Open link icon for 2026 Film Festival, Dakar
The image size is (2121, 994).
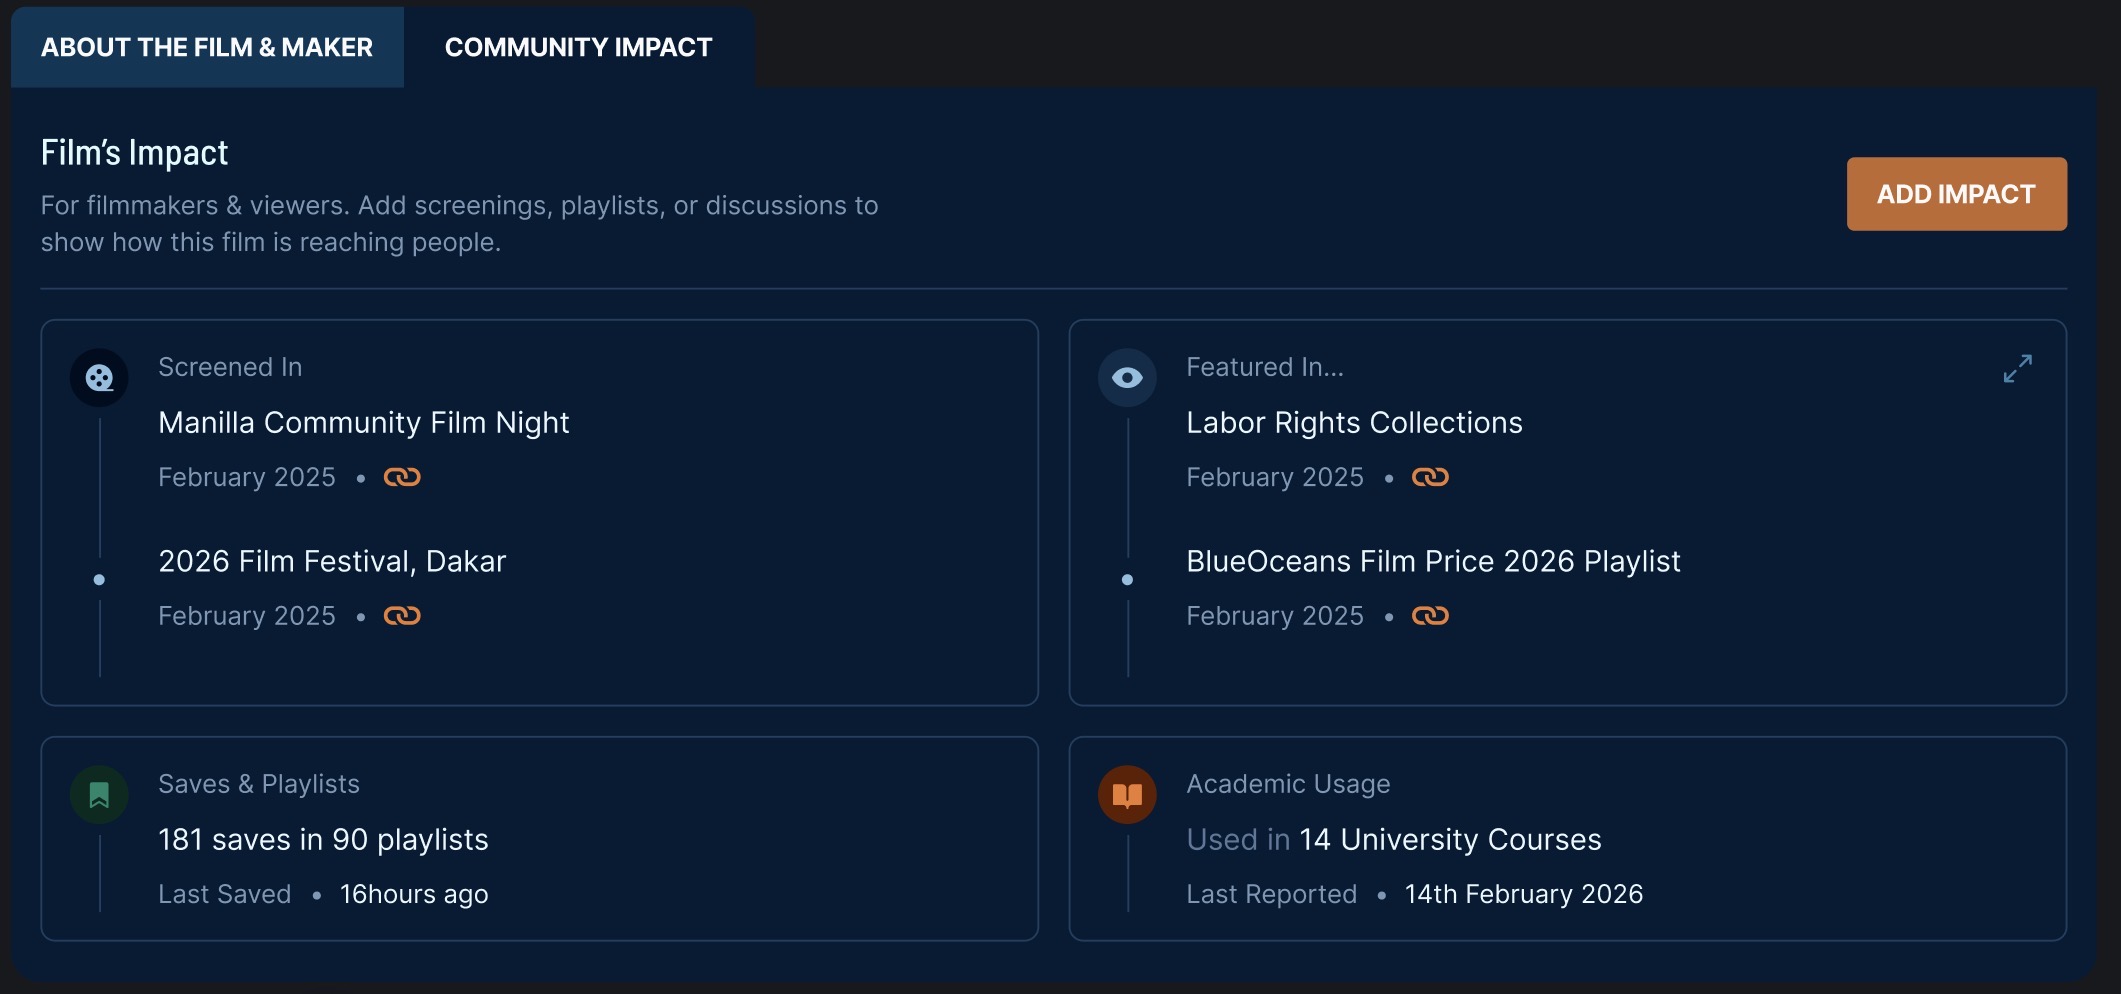402,616
